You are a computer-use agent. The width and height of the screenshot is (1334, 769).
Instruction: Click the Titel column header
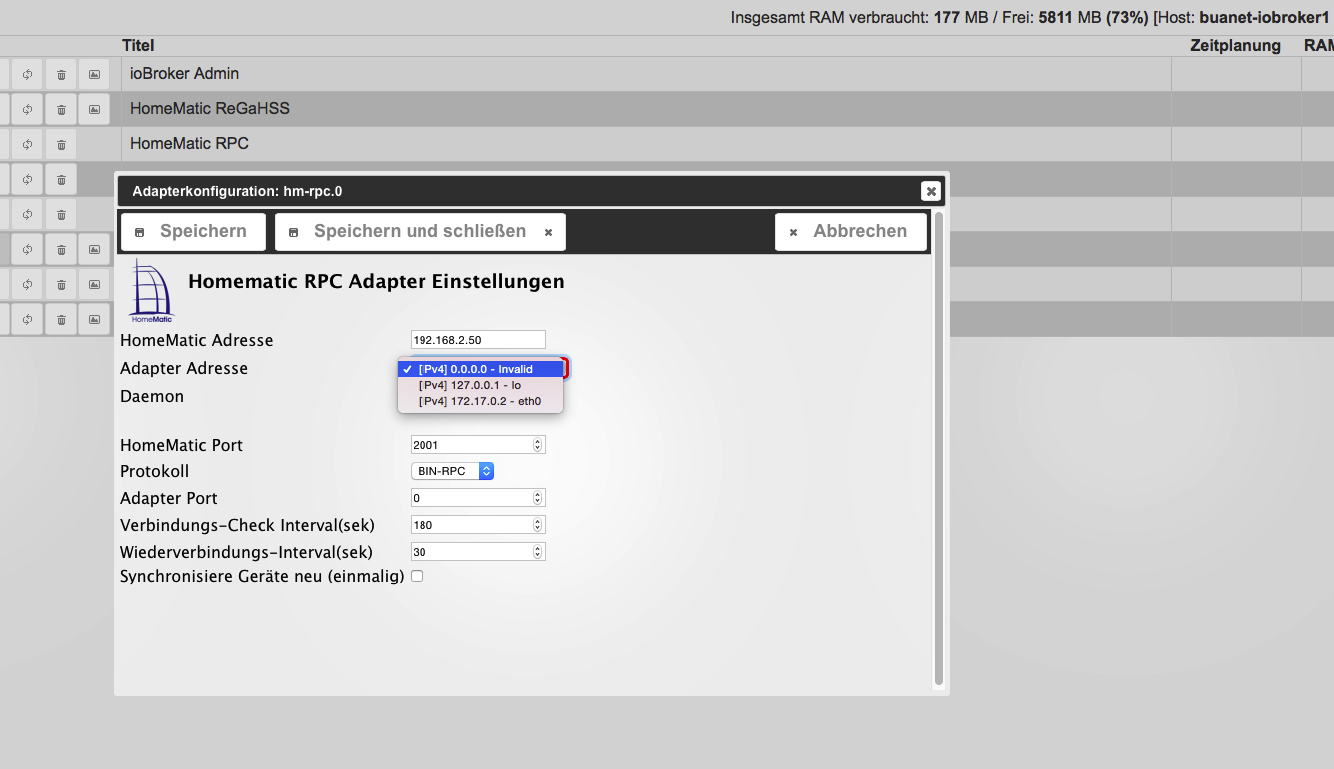[x=138, y=46]
